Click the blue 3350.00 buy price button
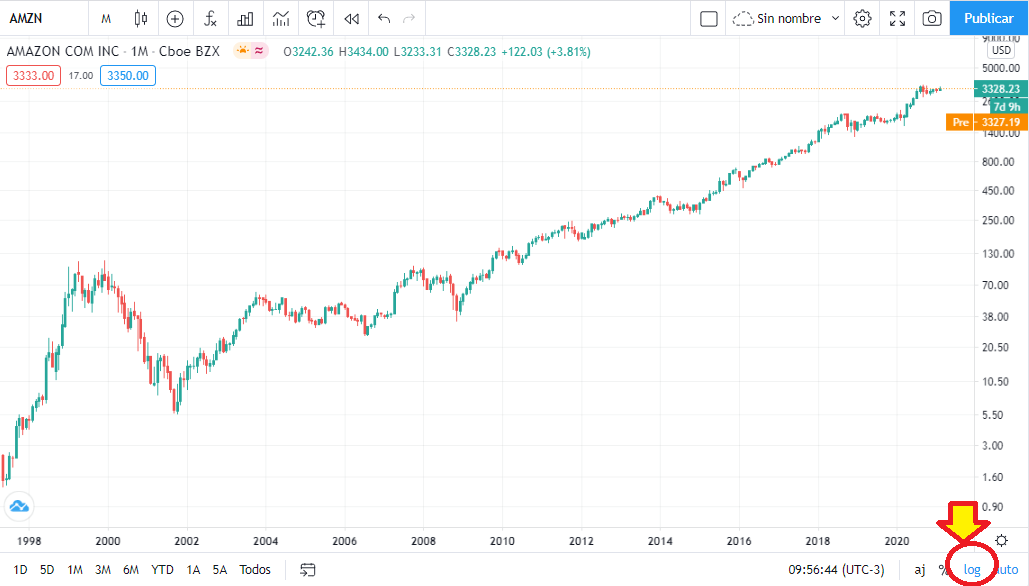 pyautogui.click(x=128, y=75)
